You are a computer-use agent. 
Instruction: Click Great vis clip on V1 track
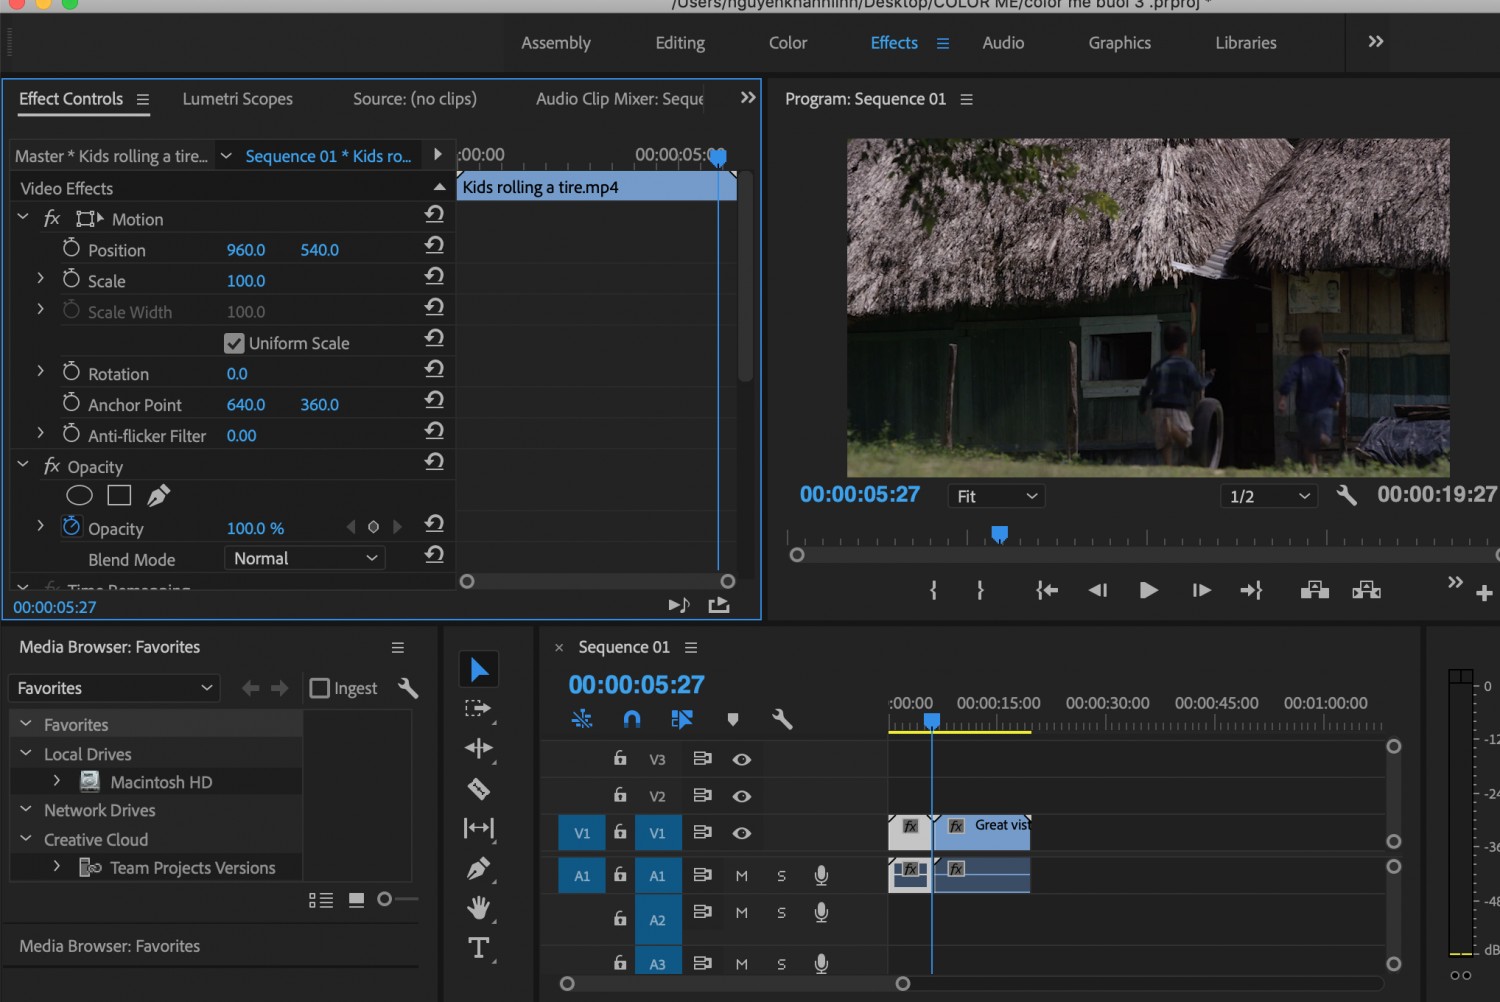point(982,832)
